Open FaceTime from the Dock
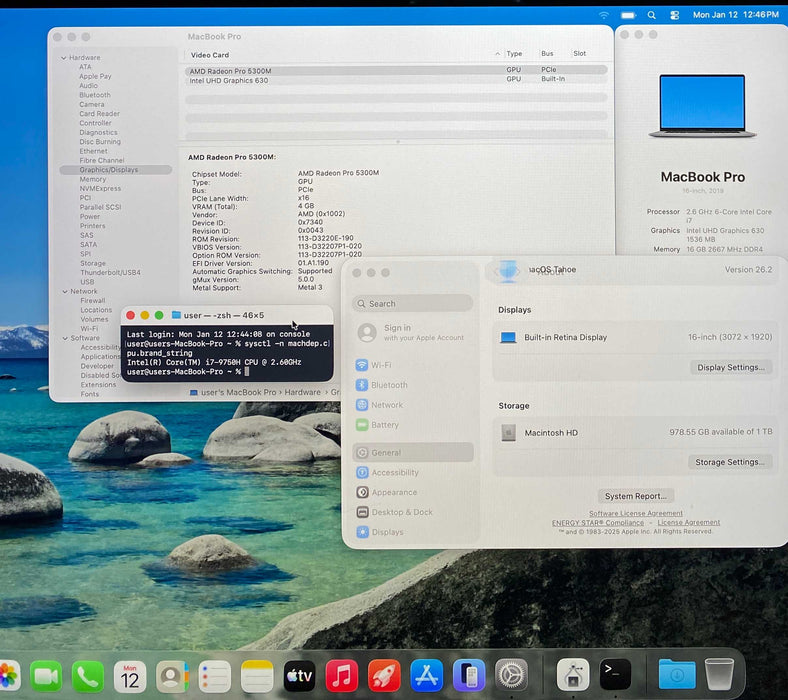Viewport: 788px width, 700px height. (x=46, y=676)
